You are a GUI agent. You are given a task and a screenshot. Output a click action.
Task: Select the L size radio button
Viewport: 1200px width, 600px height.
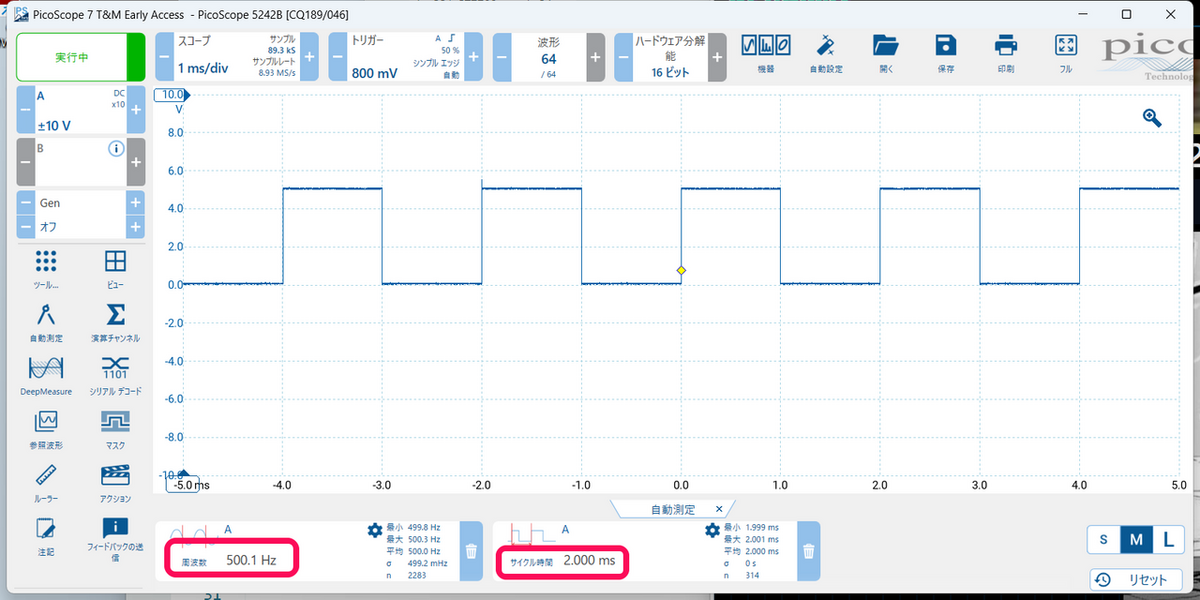1167,539
